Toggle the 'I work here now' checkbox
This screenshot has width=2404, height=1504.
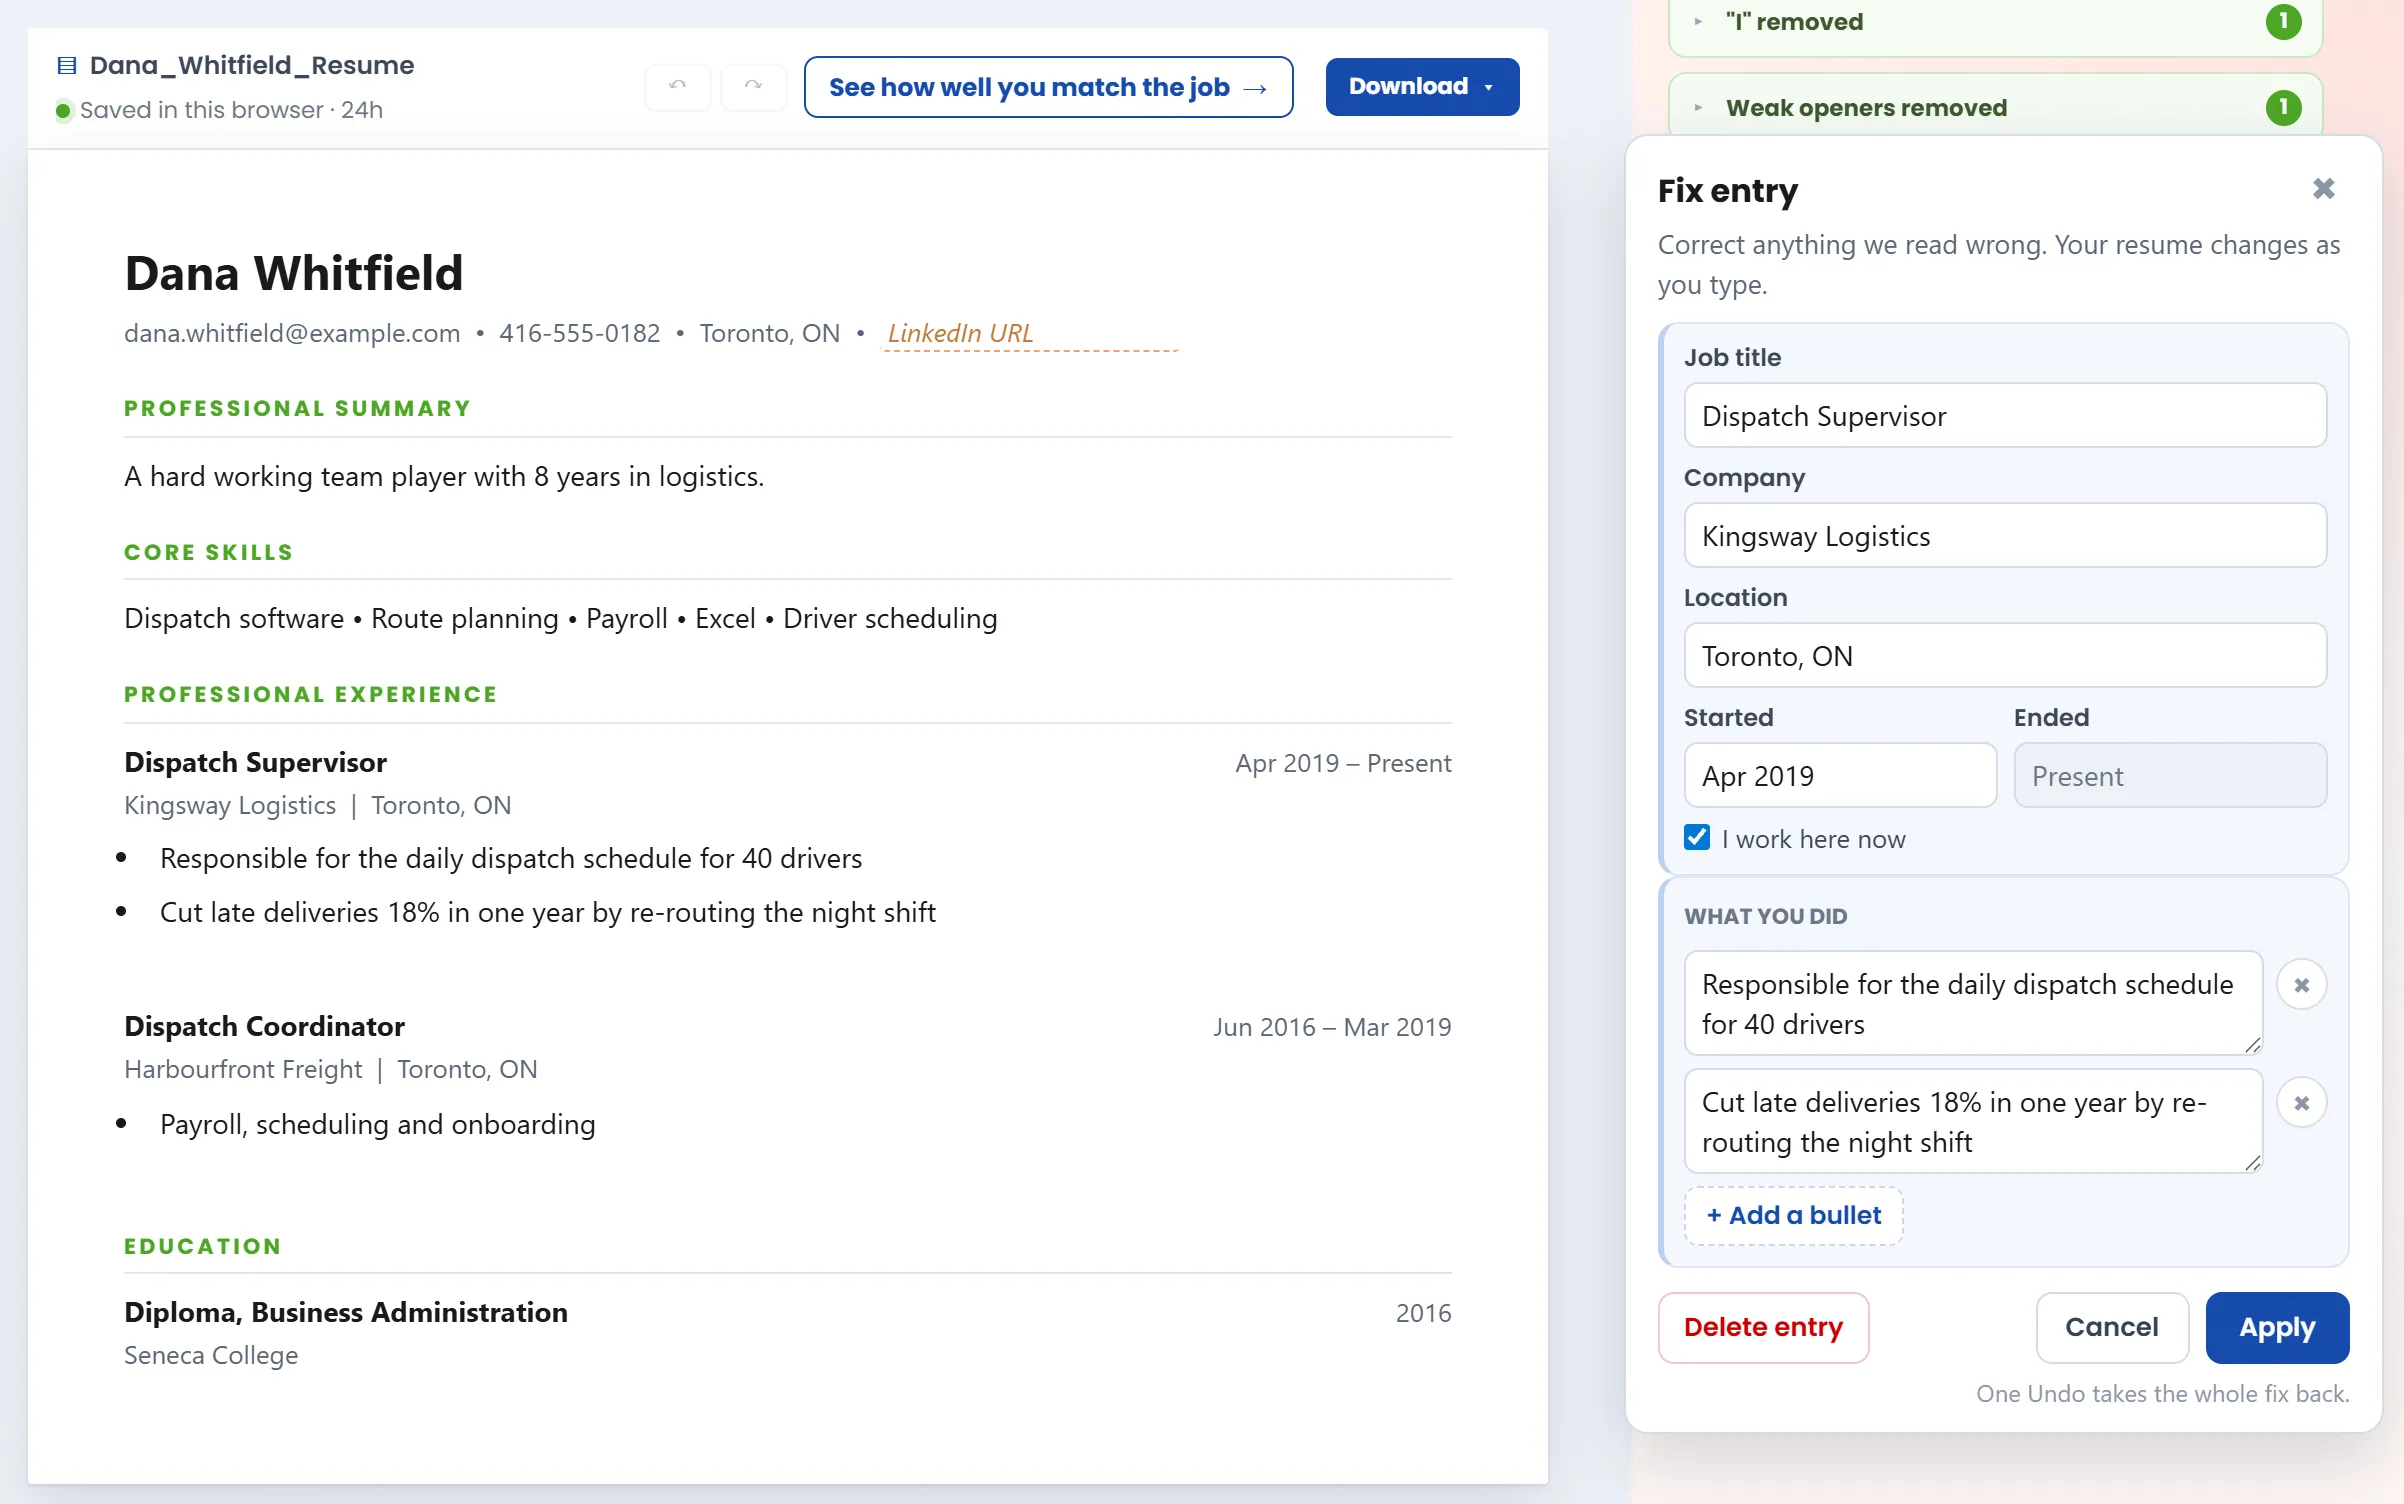tap(1697, 838)
